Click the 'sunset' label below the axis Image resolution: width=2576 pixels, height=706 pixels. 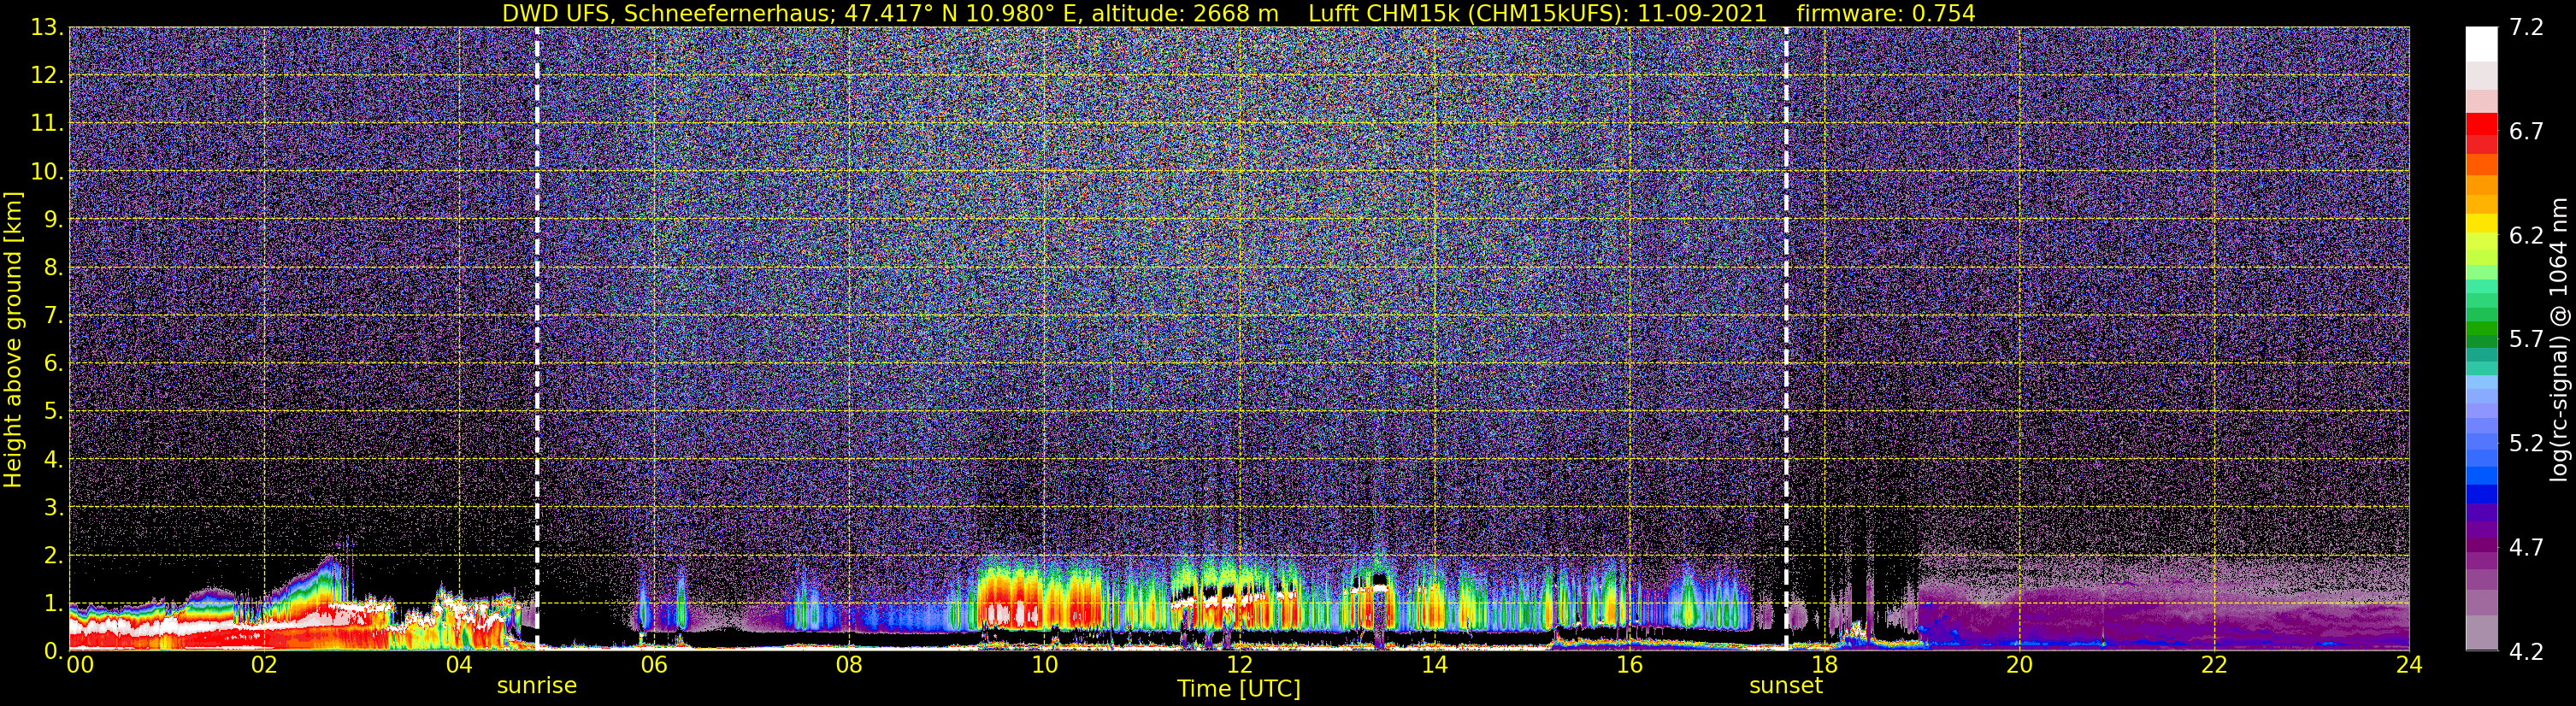tap(1786, 686)
